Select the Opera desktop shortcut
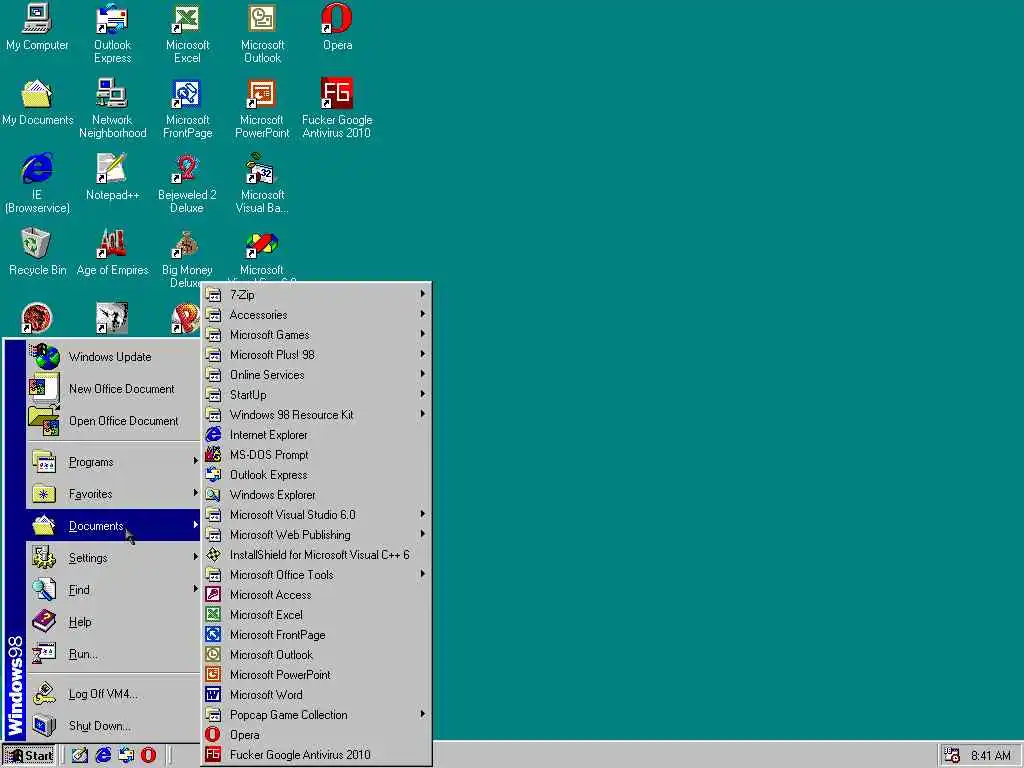The width and height of the screenshot is (1024, 768). pos(337,27)
